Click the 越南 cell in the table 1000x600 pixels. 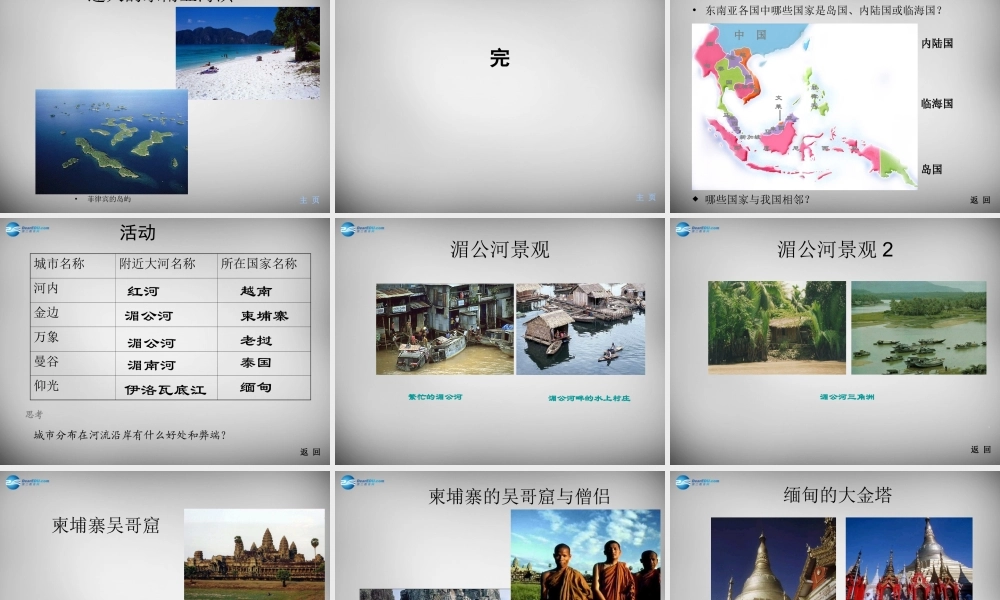point(256,291)
